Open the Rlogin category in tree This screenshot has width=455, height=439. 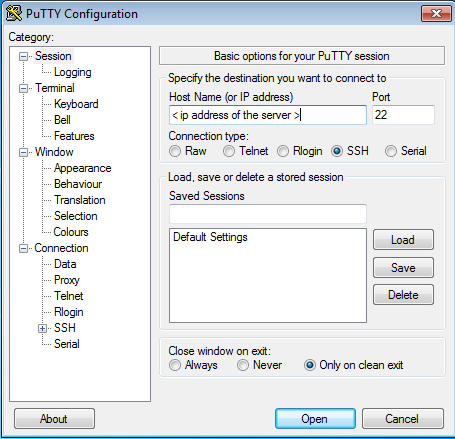tap(69, 312)
